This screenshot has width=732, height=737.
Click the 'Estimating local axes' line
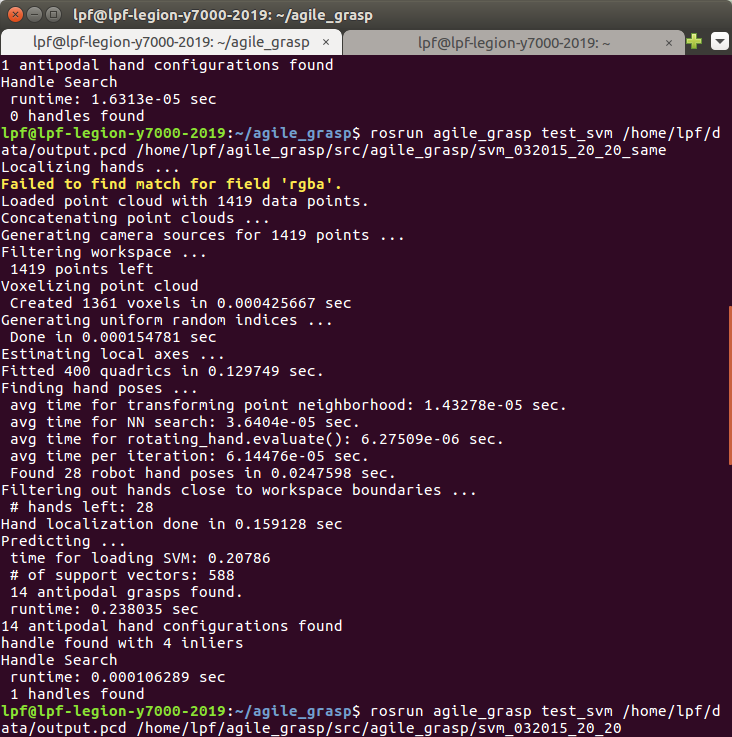coord(113,354)
